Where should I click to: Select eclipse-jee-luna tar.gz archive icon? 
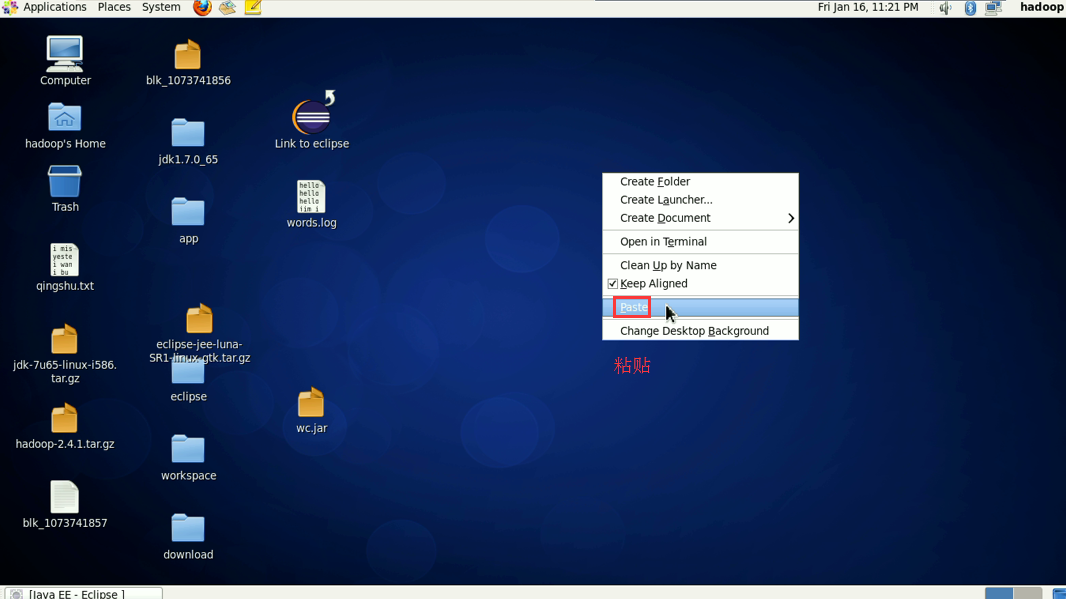[199, 319]
